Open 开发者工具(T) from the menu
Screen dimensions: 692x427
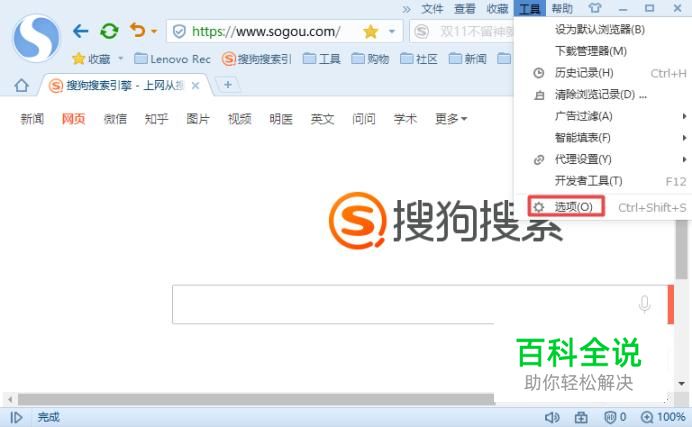click(x=601, y=181)
